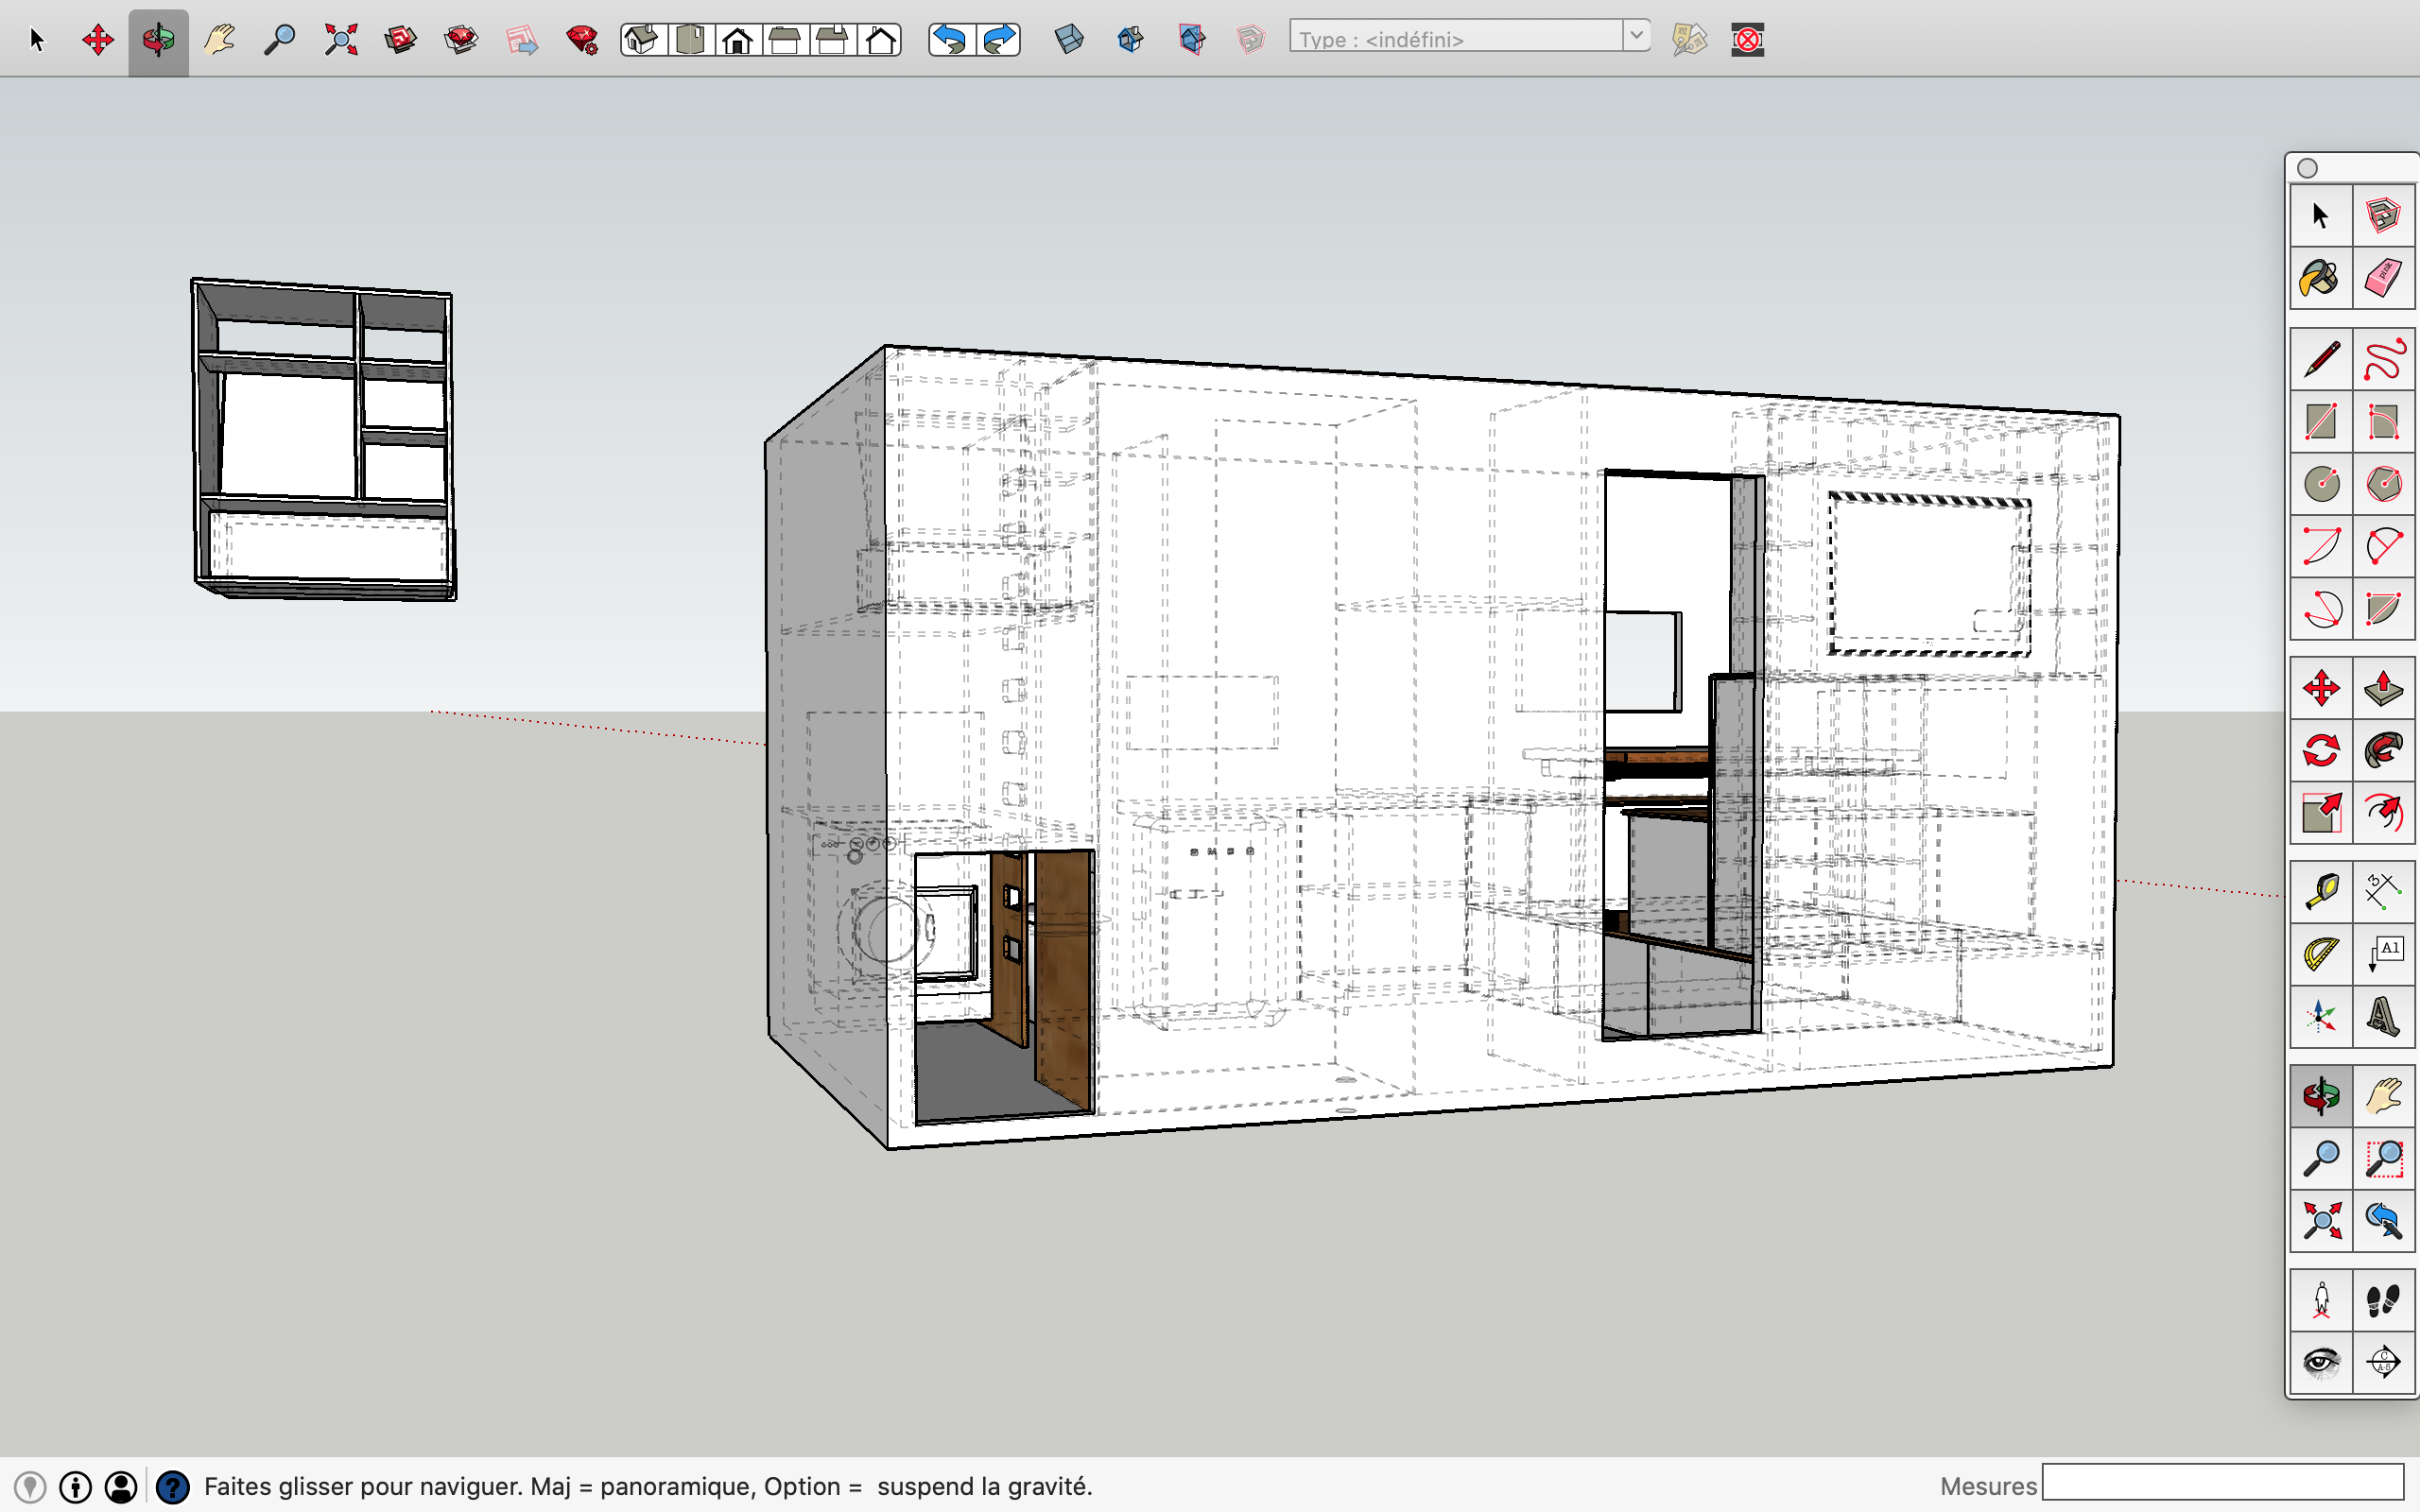Click the undo blue arrow button
The image size is (2420, 1512).
(950, 40)
